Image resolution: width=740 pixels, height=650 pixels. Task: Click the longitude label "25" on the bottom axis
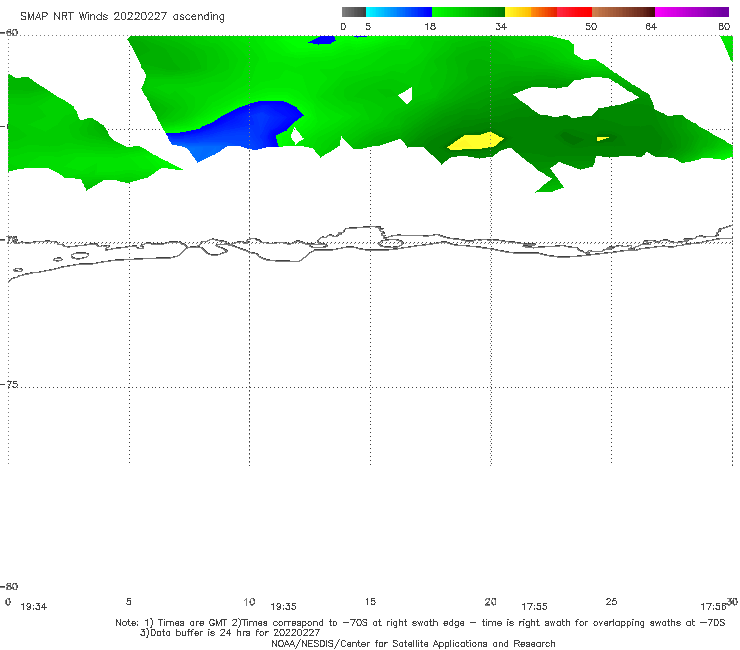tap(611, 601)
